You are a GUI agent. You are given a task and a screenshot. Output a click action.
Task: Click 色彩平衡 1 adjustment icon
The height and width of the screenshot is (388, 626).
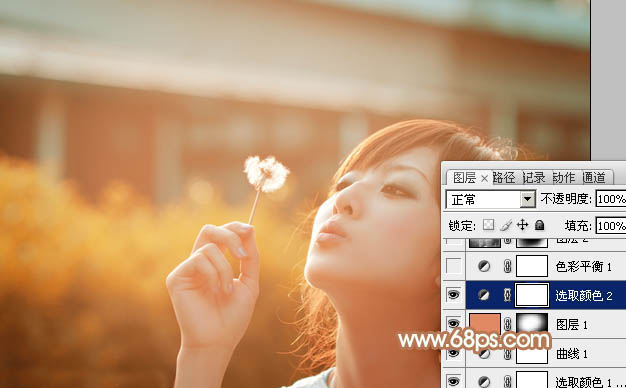coord(484,266)
